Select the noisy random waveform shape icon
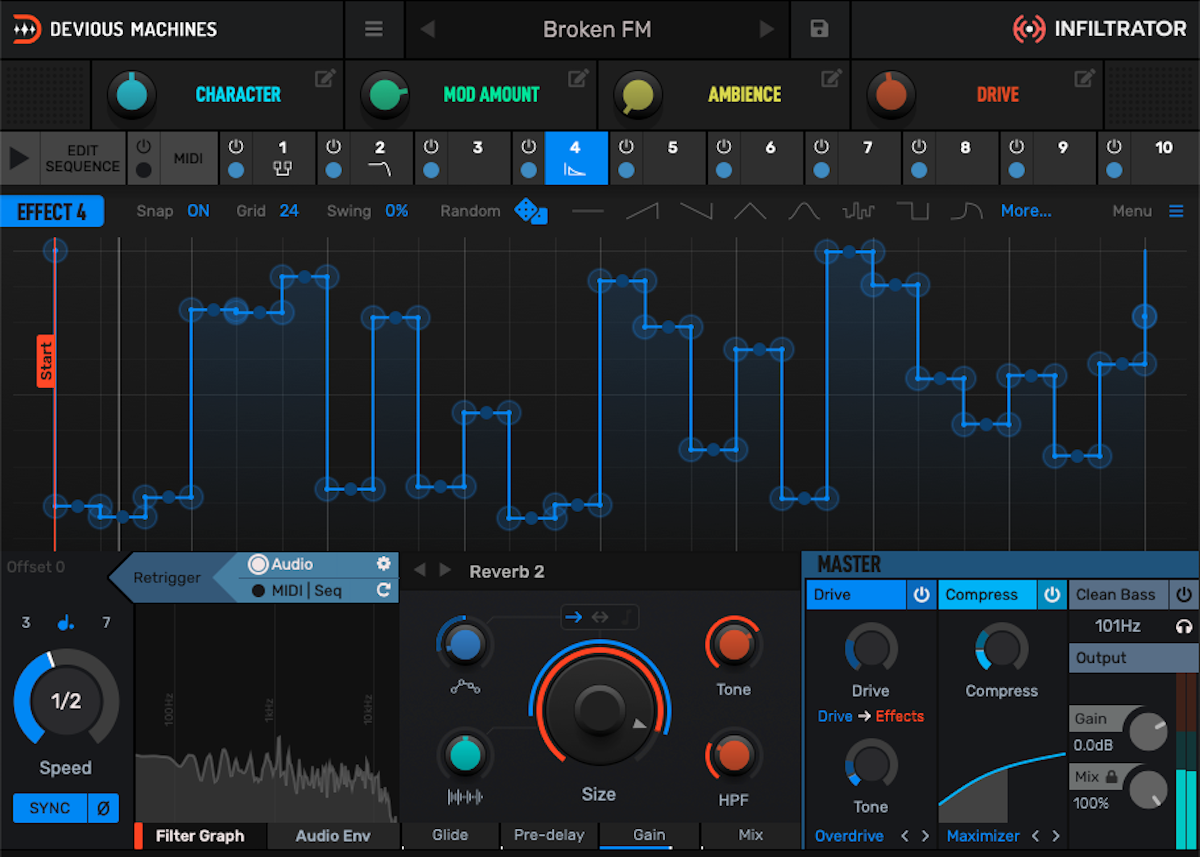 tap(858, 211)
